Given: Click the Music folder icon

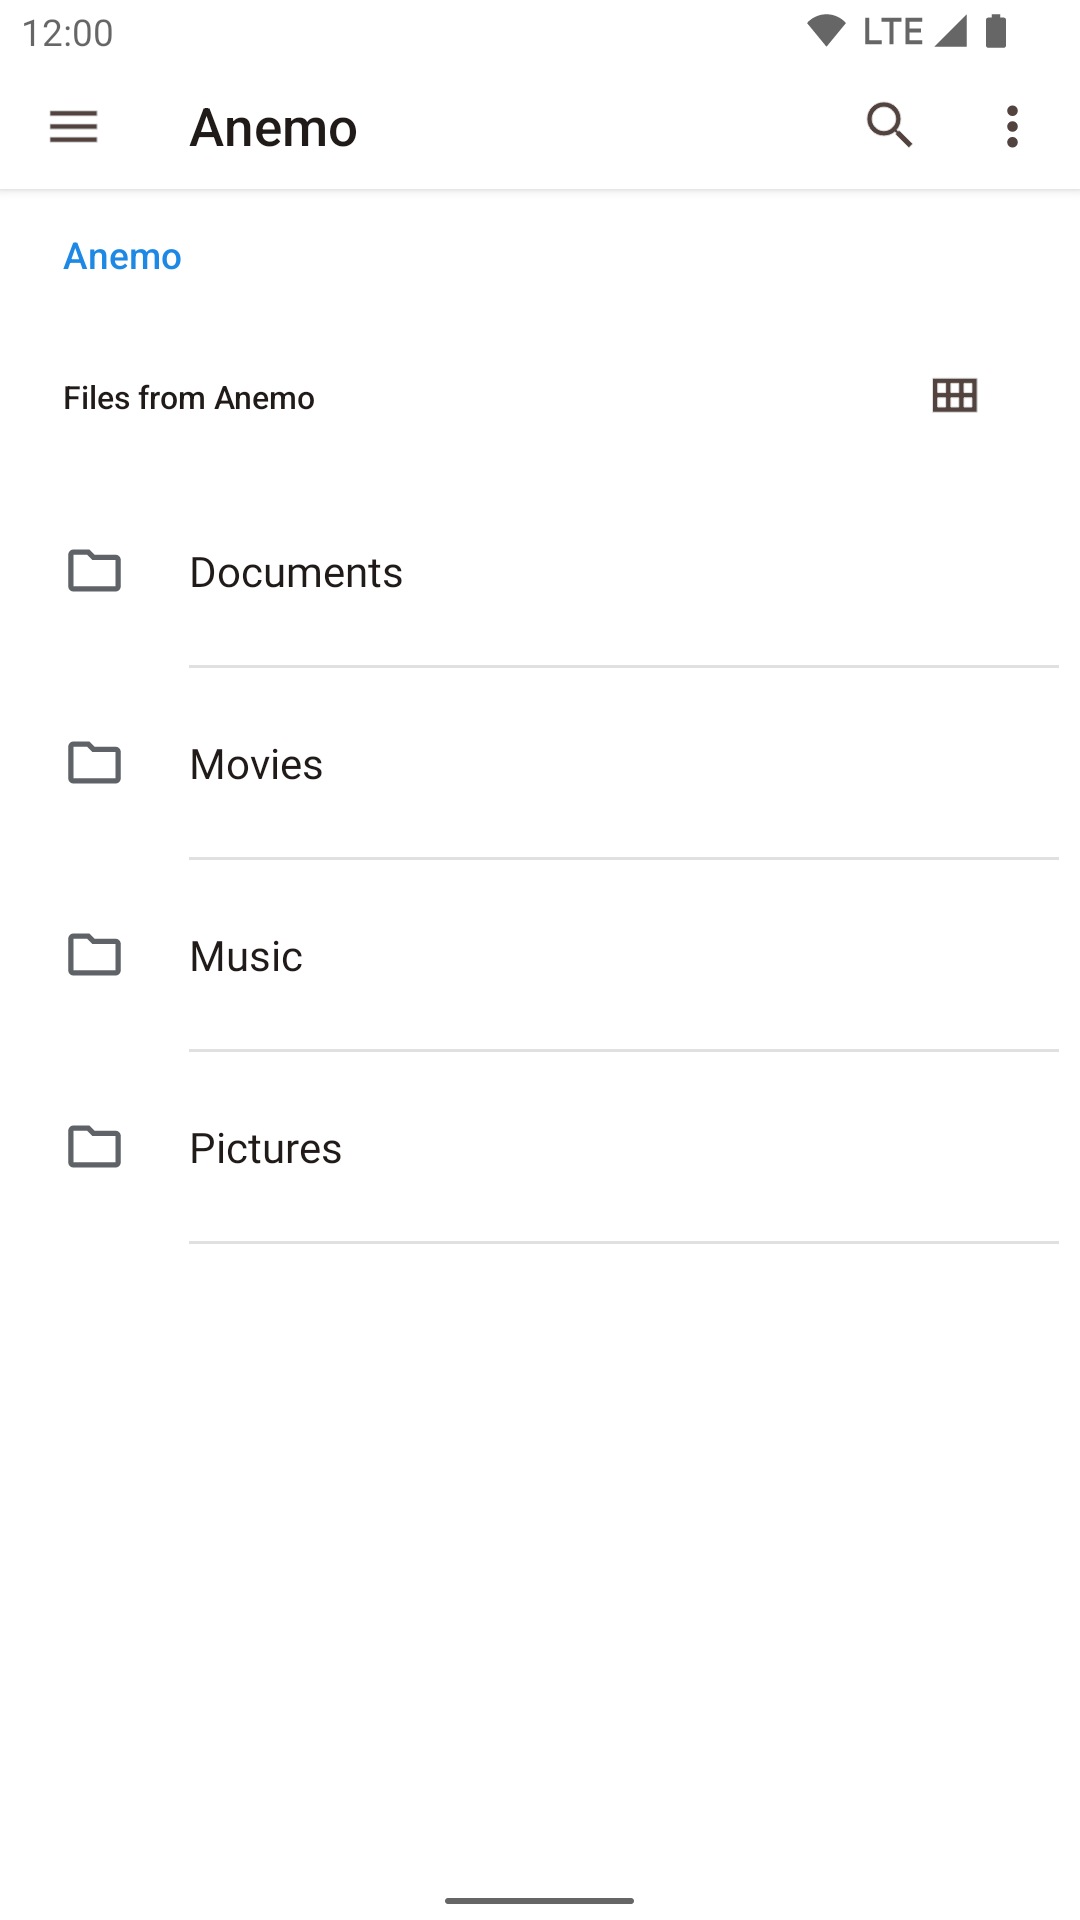Looking at the screenshot, I should point(94,955).
